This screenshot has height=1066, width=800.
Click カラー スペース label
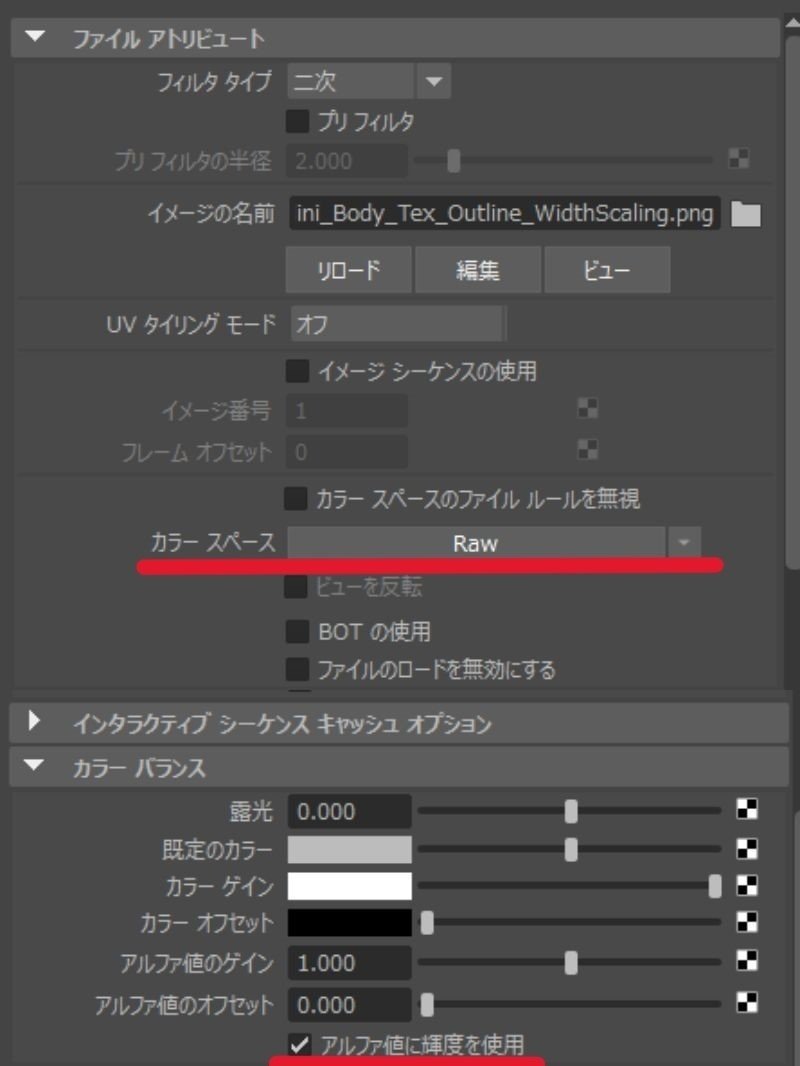[x=213, y=543]
